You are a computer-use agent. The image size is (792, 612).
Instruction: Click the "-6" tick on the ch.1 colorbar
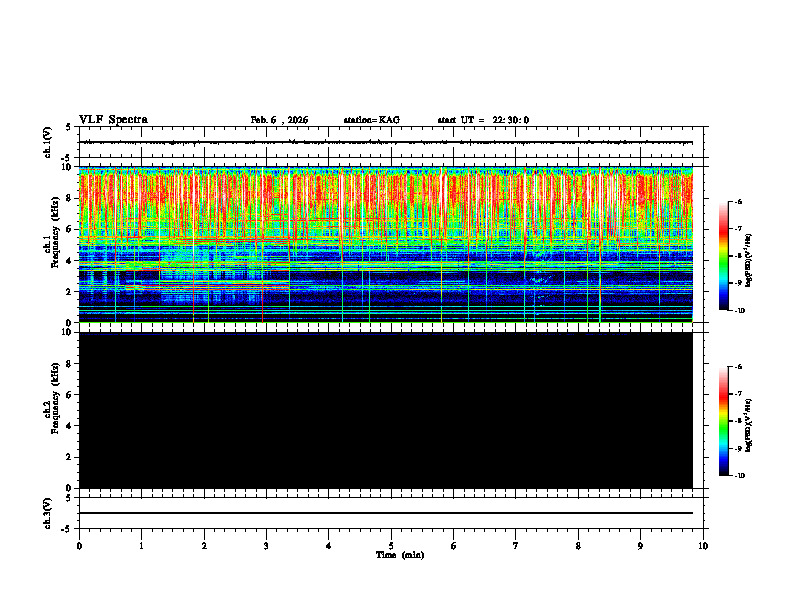tap(739, 201)
